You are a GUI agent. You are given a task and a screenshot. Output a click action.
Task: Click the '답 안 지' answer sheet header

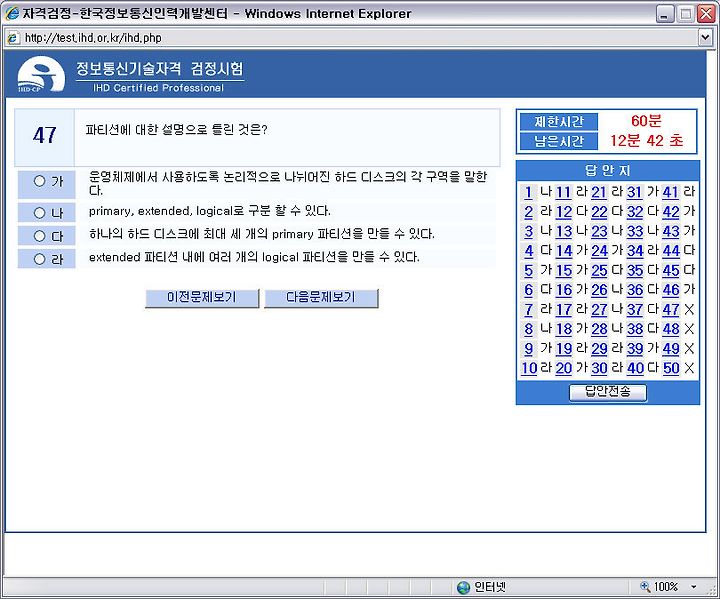tap(608, 170)
